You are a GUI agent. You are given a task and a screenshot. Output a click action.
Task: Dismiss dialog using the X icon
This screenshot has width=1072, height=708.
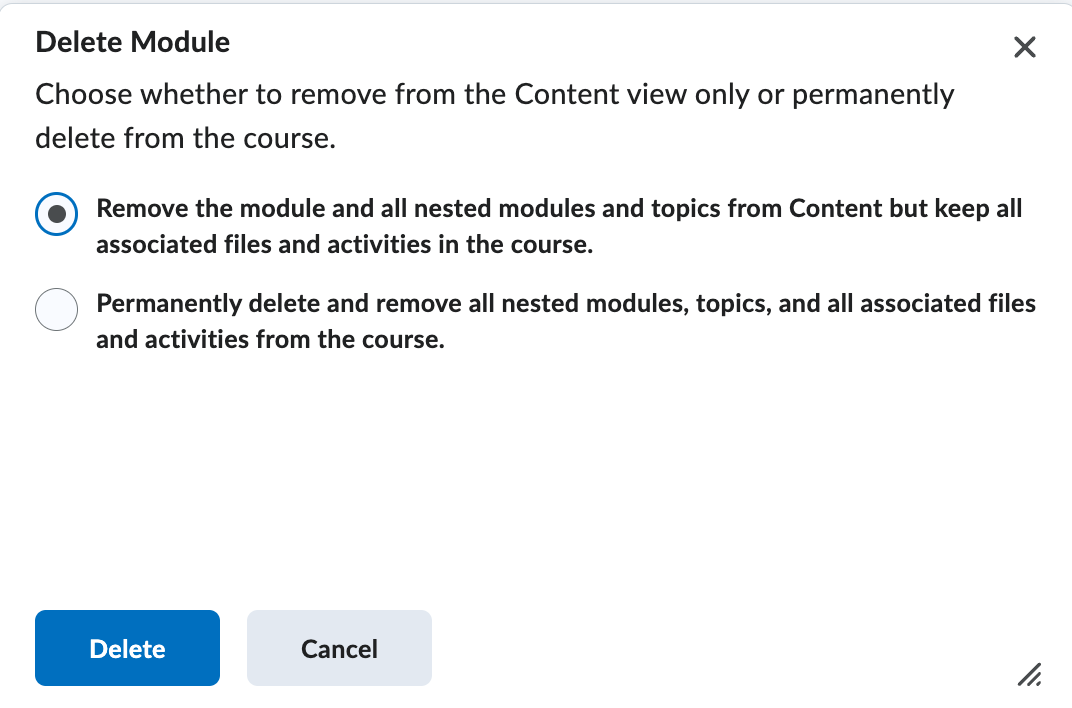[x=1024, y=47]
